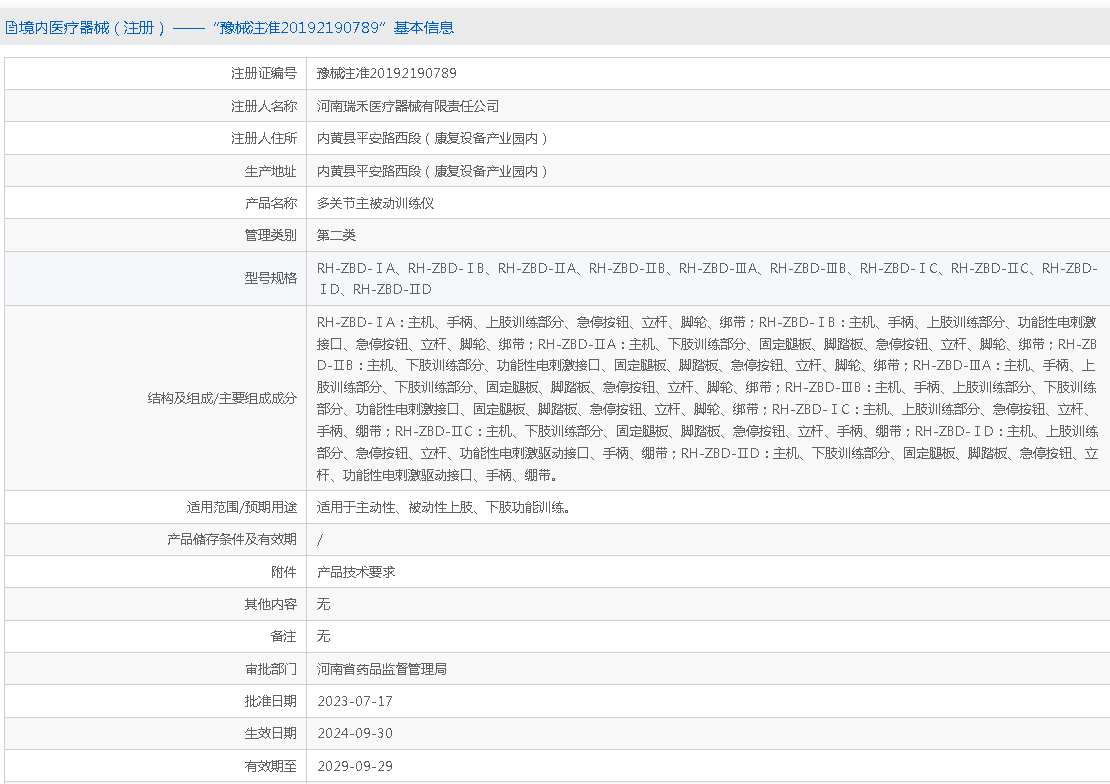Click the 生产地址 address value
1110x784 pixels.
[433, 171]
